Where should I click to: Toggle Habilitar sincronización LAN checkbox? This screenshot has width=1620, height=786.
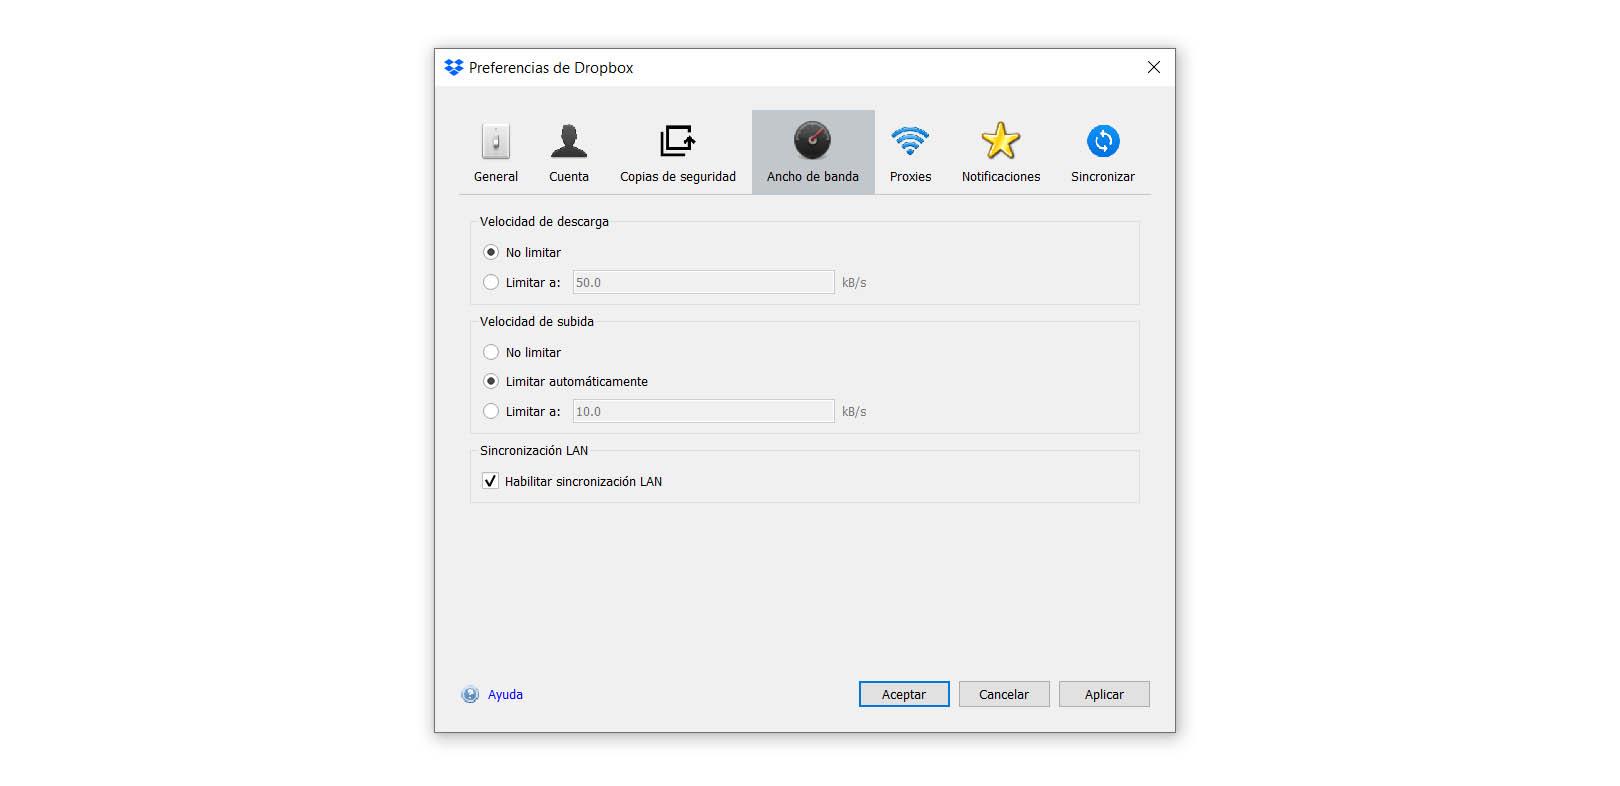[490, 481]
